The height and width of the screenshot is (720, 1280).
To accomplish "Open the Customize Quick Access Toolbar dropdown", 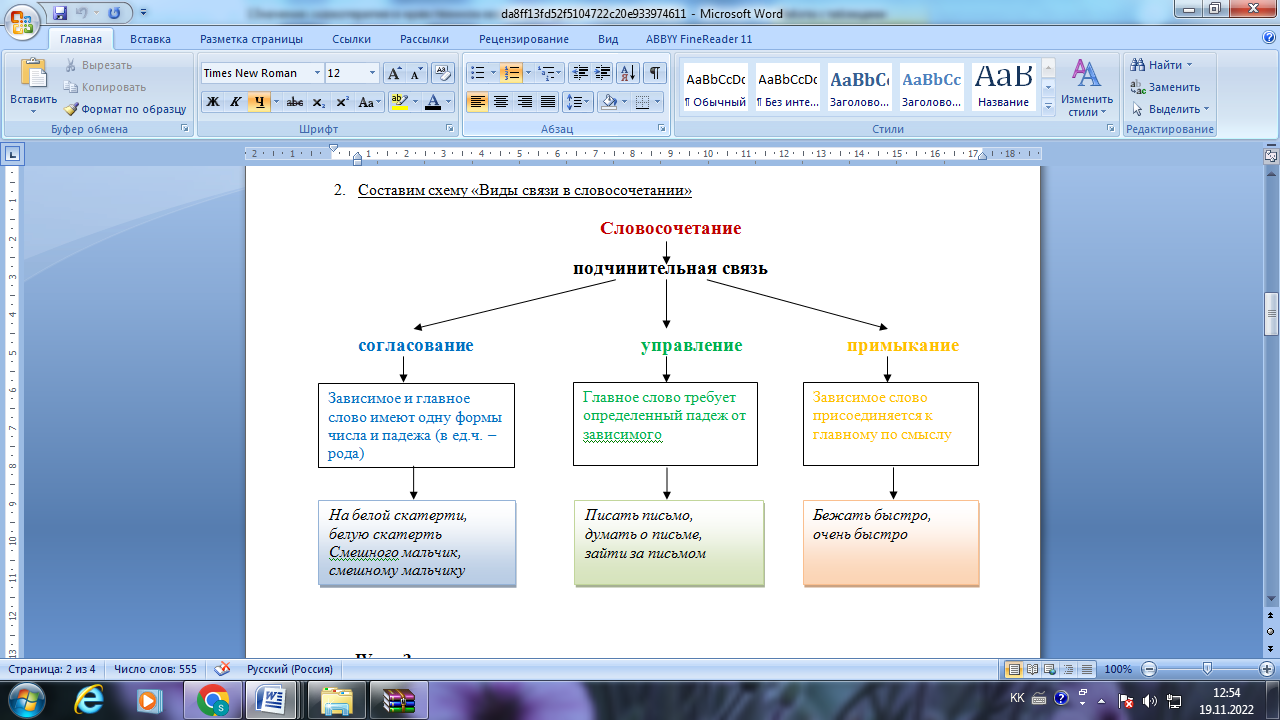I will point(141,14).
